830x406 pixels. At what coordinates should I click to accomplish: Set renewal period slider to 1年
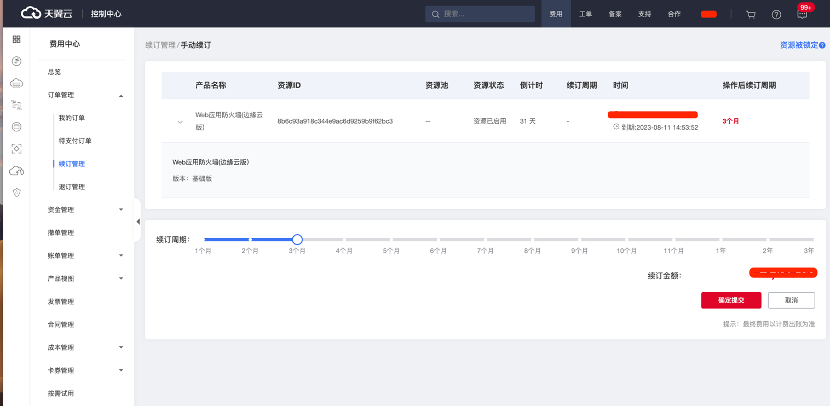coord(720,240)
